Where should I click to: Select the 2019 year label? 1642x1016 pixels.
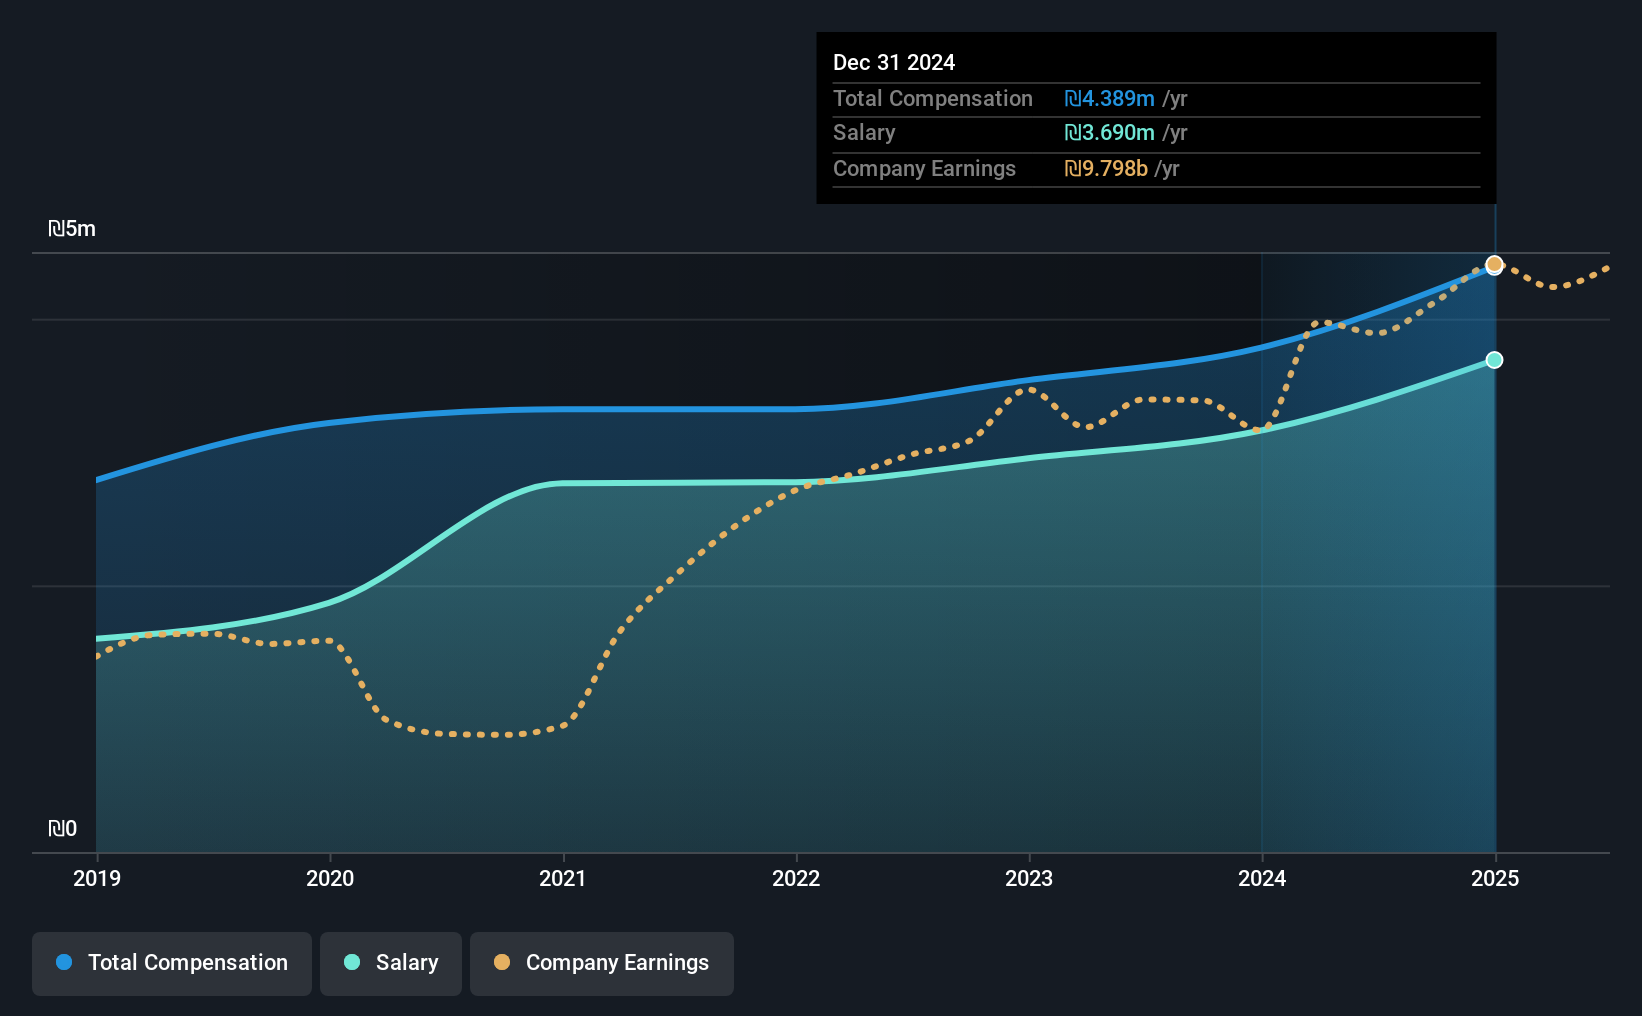[x=96, y=878]
